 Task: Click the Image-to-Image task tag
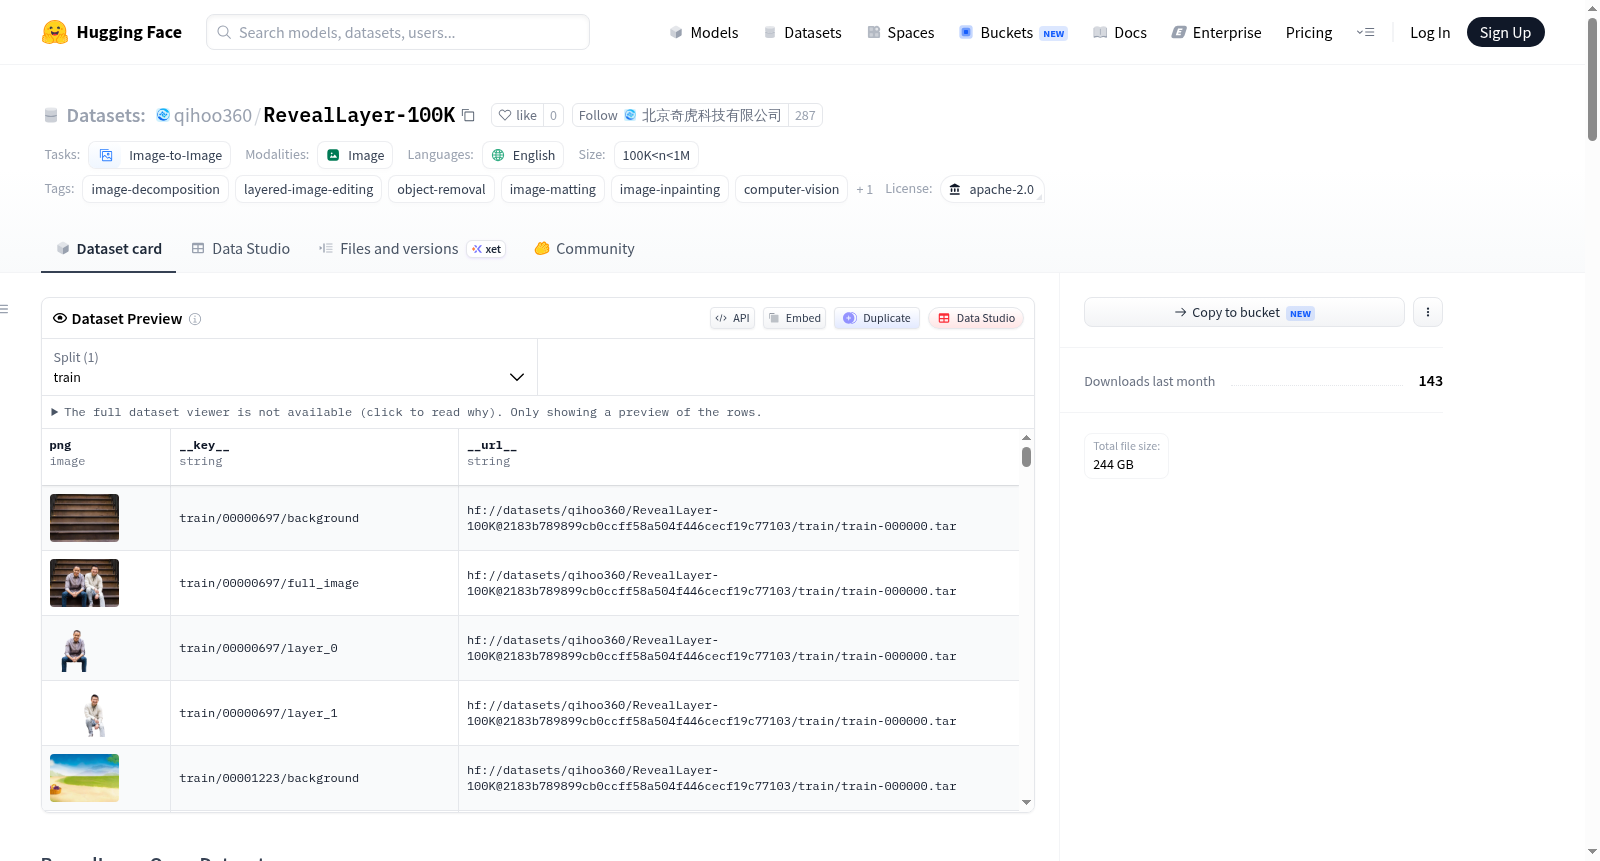(160, 155)
